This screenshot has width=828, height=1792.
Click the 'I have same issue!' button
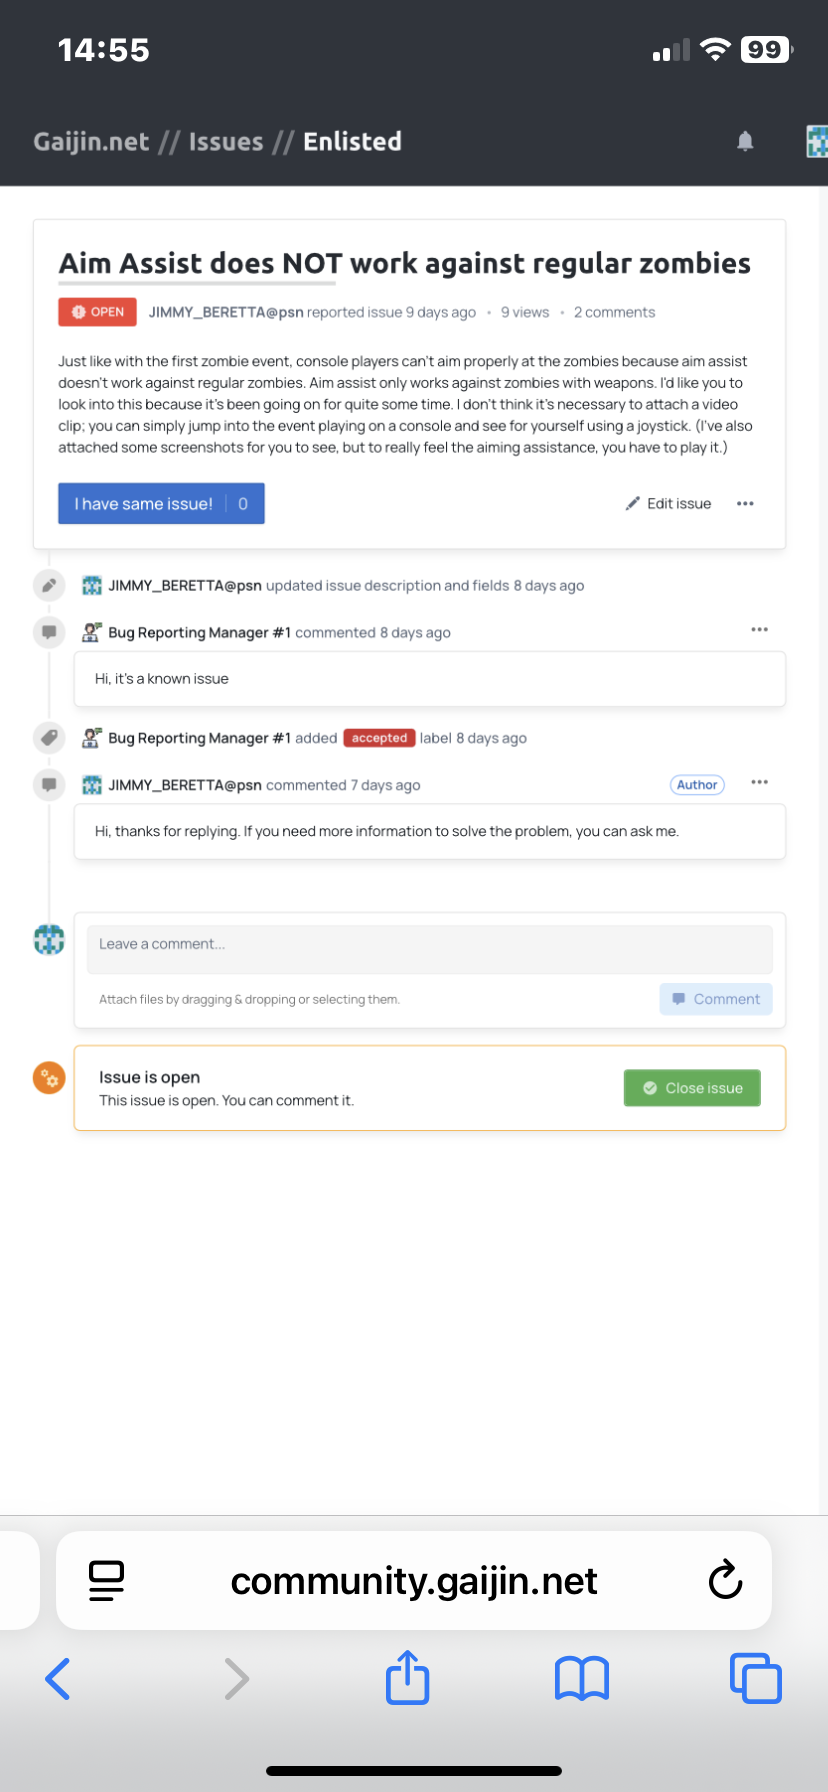144,504
